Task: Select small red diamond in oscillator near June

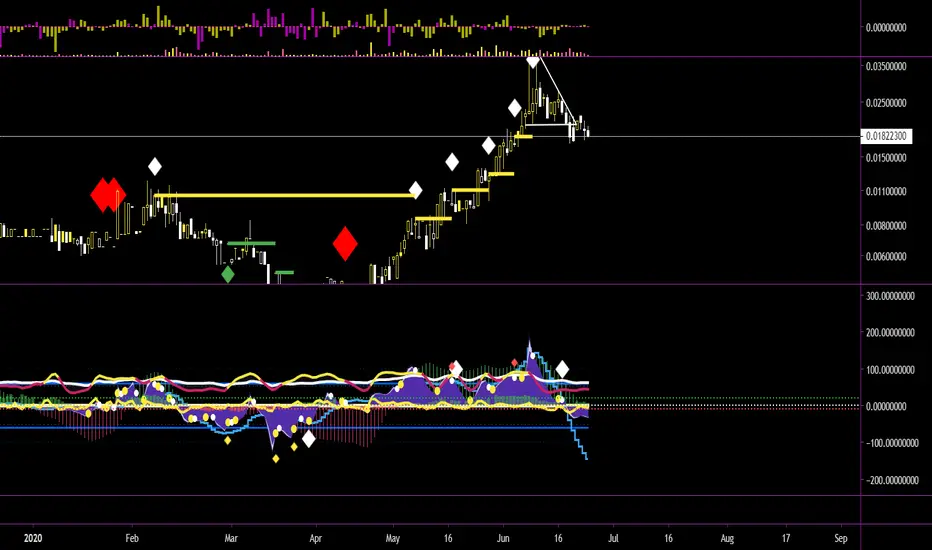Action: (x=514, y=363)
